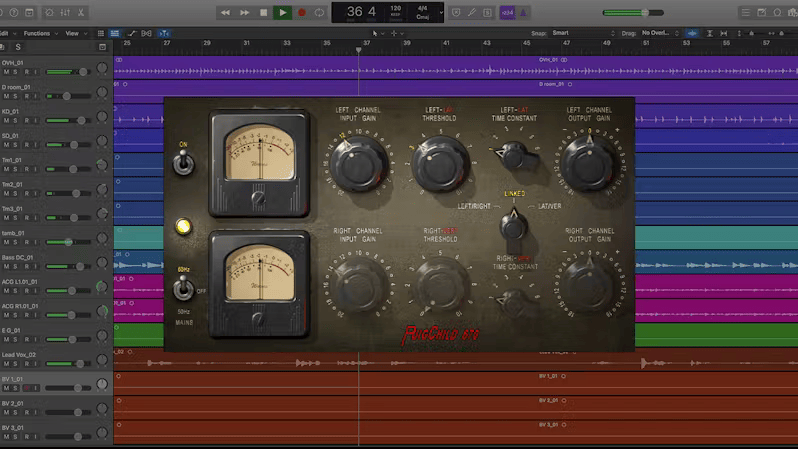Flip the 60Hz/50Hz mains switch
This screenshot has height=449, width=798.
[183, 289]
